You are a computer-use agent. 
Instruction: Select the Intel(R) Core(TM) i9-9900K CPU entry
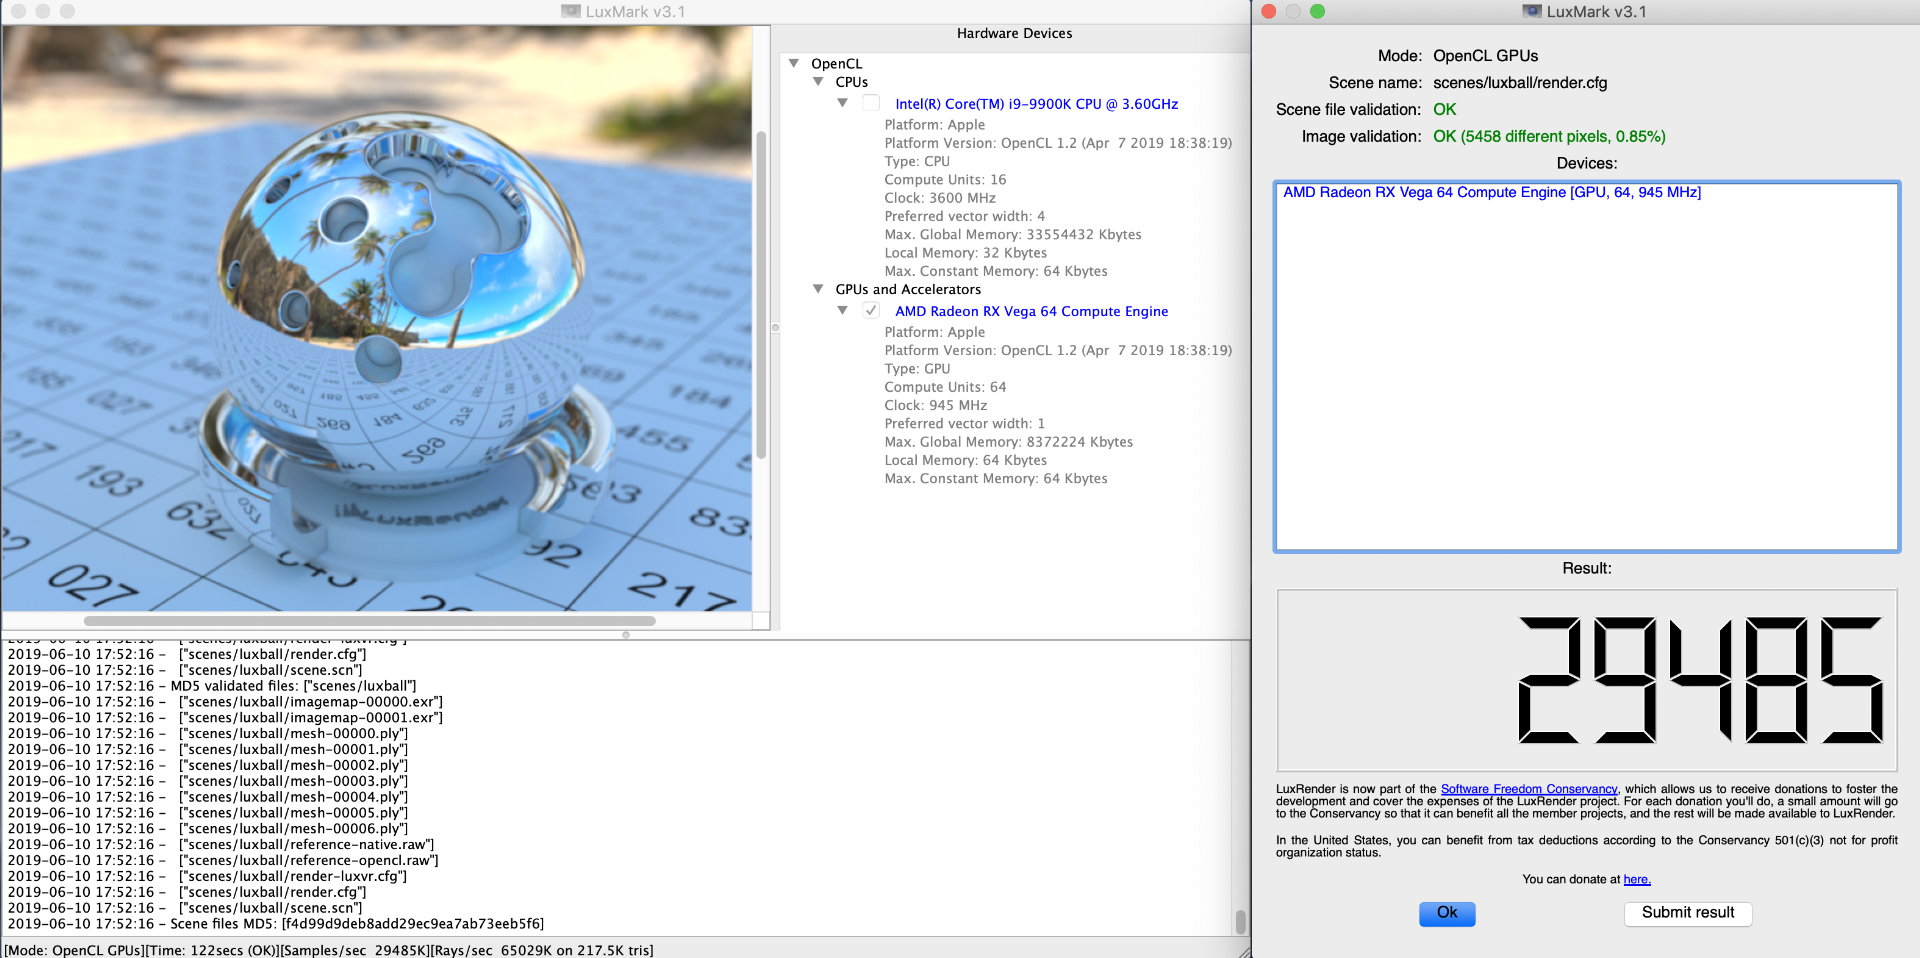coord(1036,104)
